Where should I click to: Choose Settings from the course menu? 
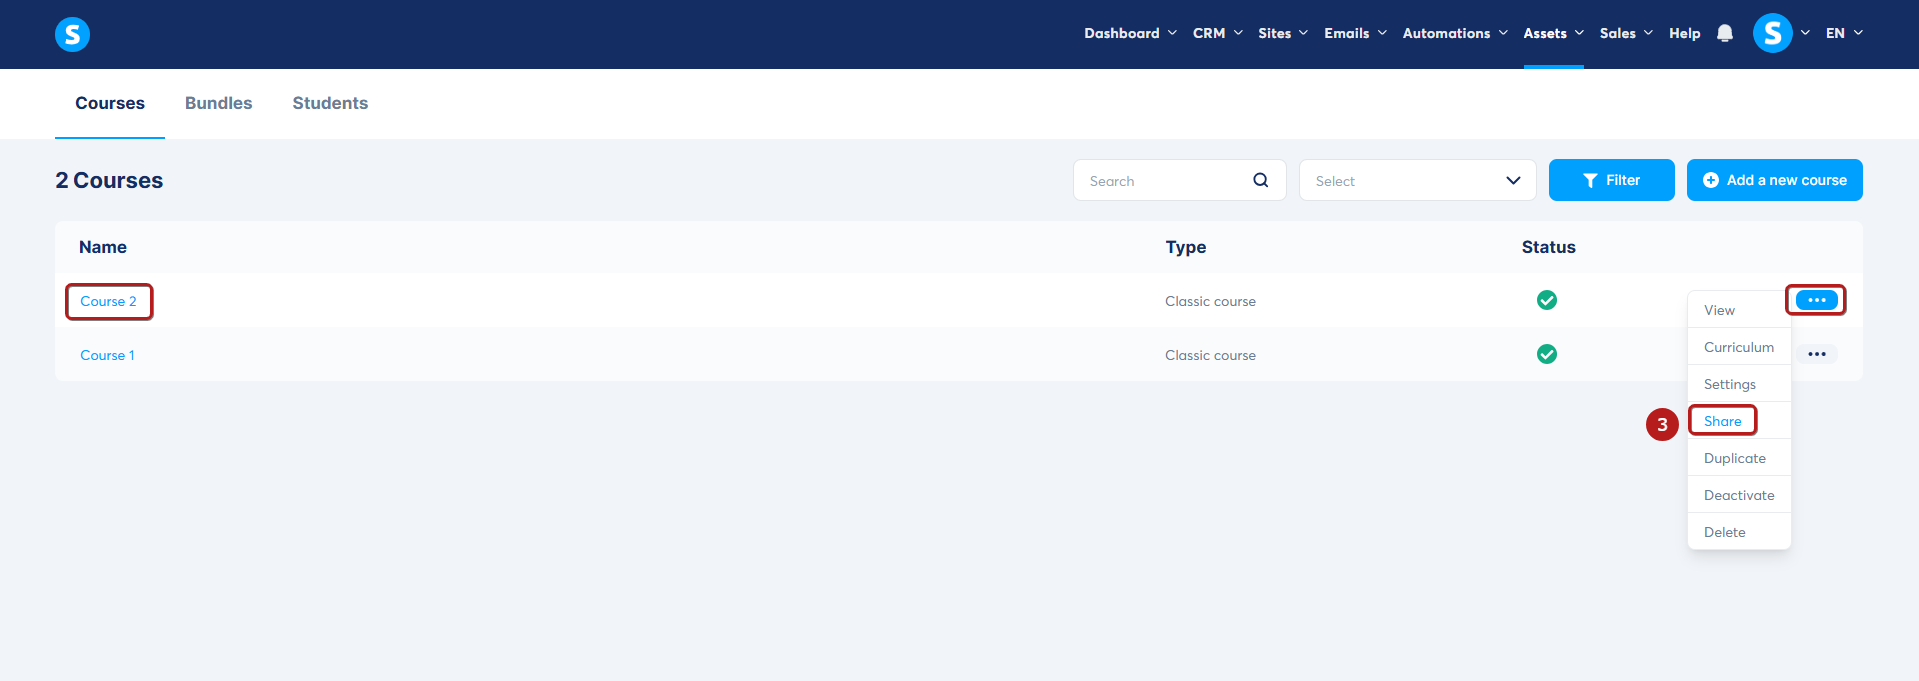(x=1739, y=384)
